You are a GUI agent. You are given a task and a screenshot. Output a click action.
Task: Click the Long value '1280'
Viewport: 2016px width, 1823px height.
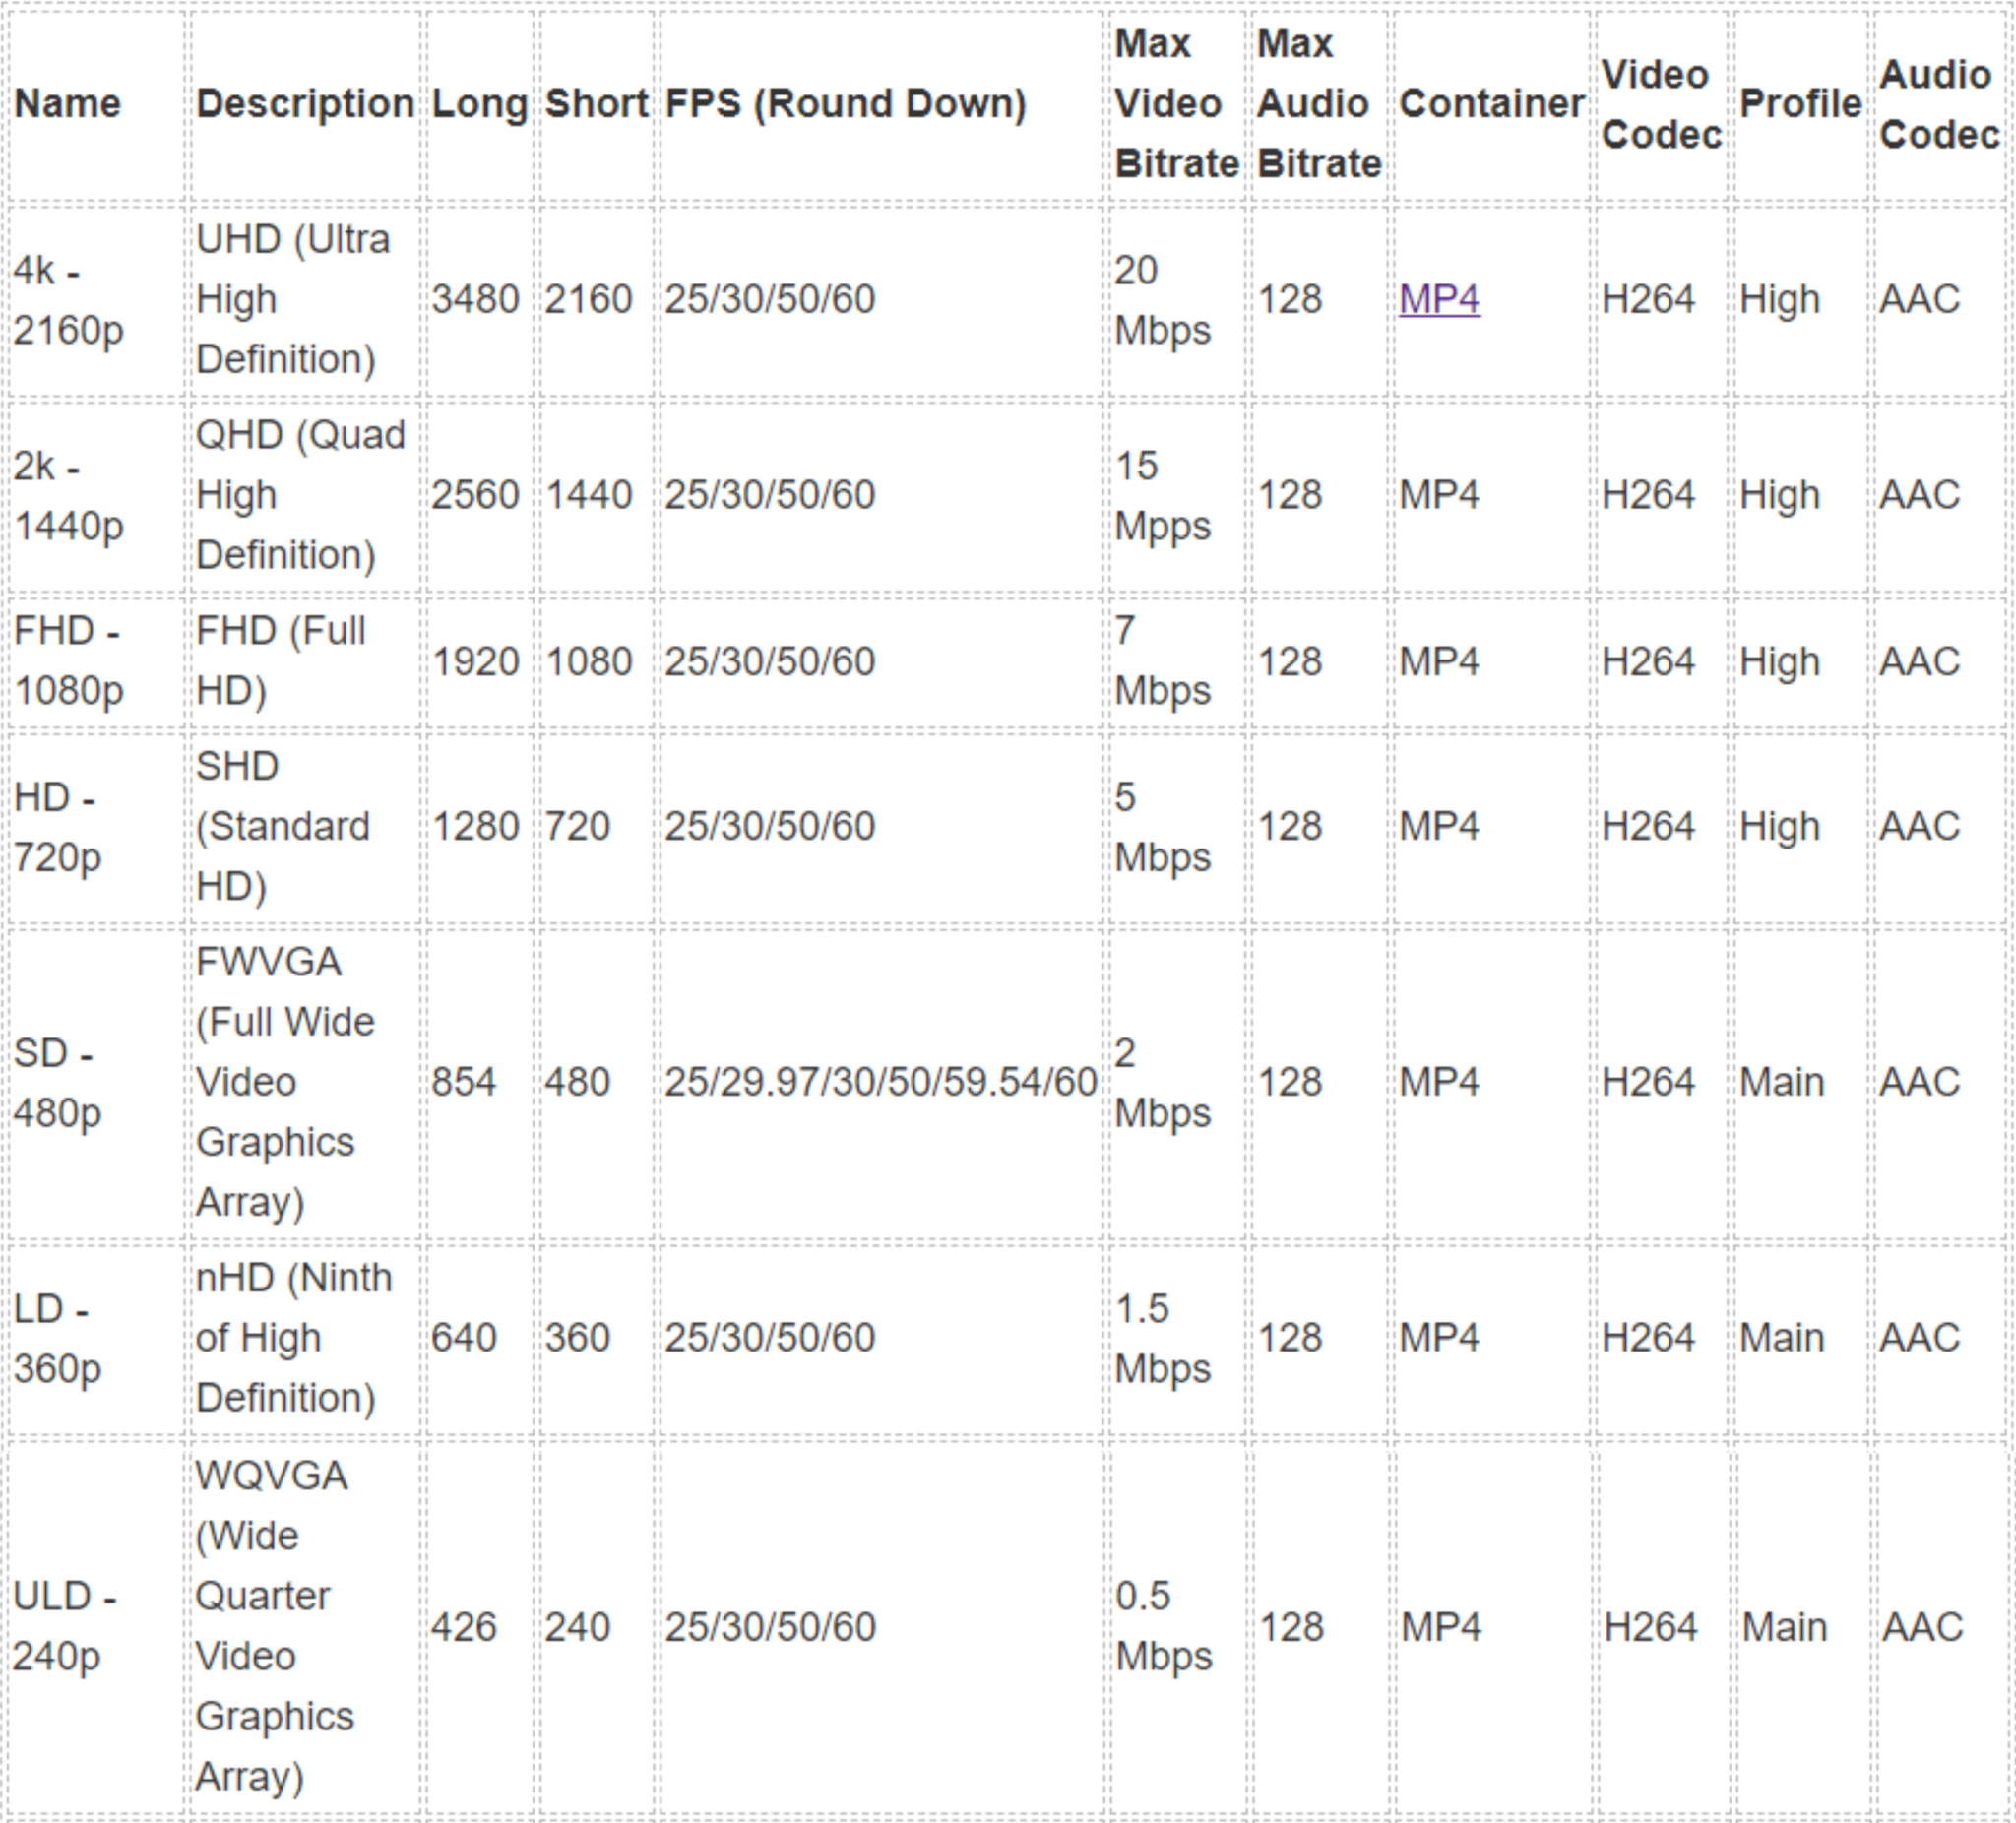475,826
